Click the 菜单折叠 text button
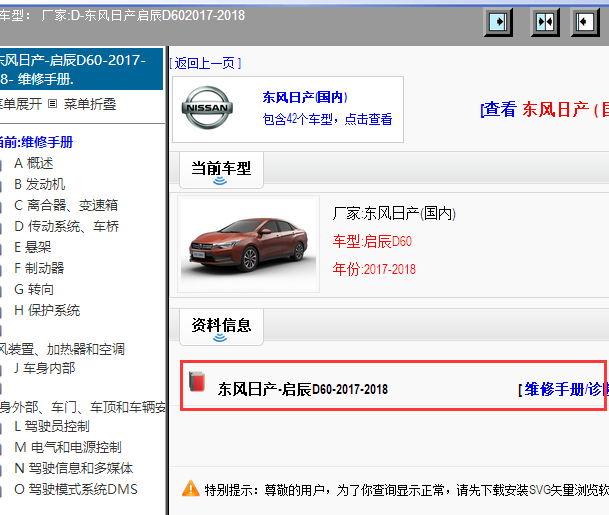The image size is (609, 515). (90, 104)
